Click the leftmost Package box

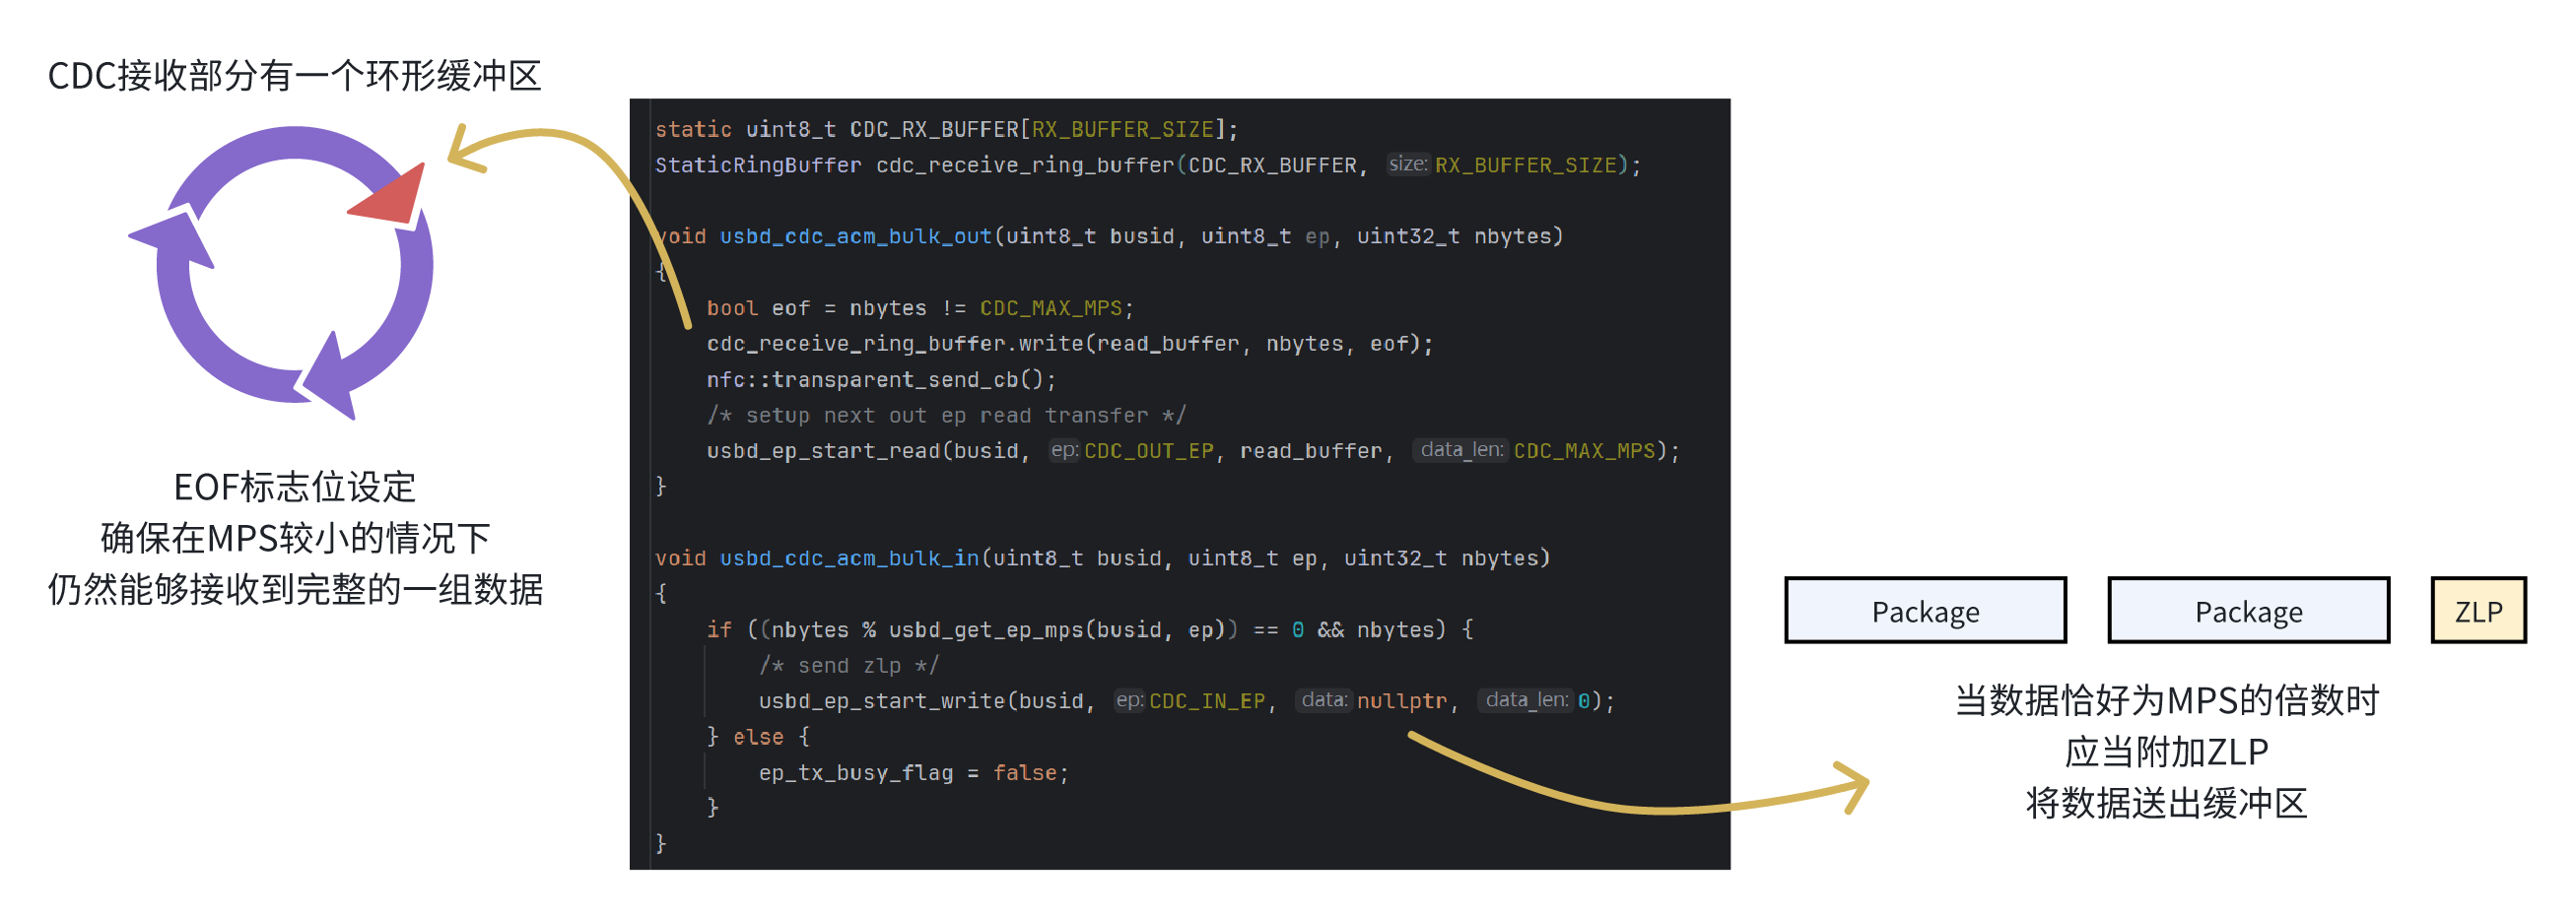click(1925, 610)
